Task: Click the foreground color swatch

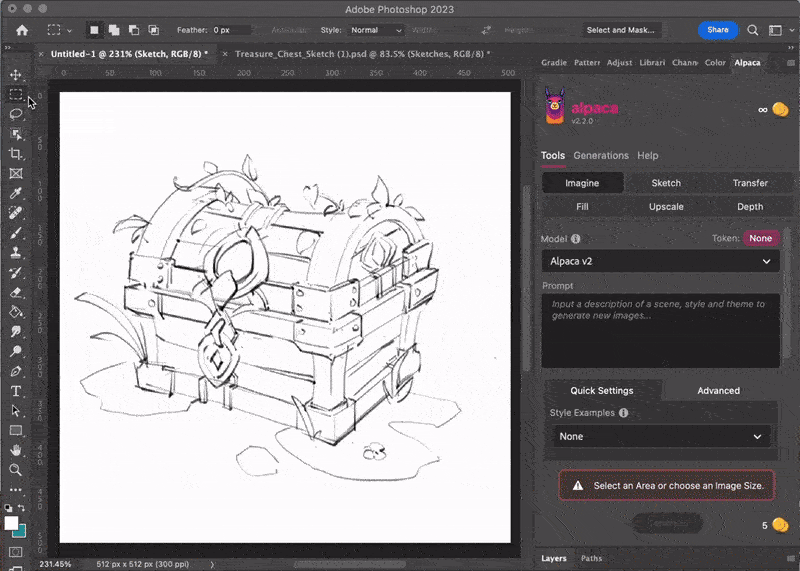Action: click(x=11, y=523)
